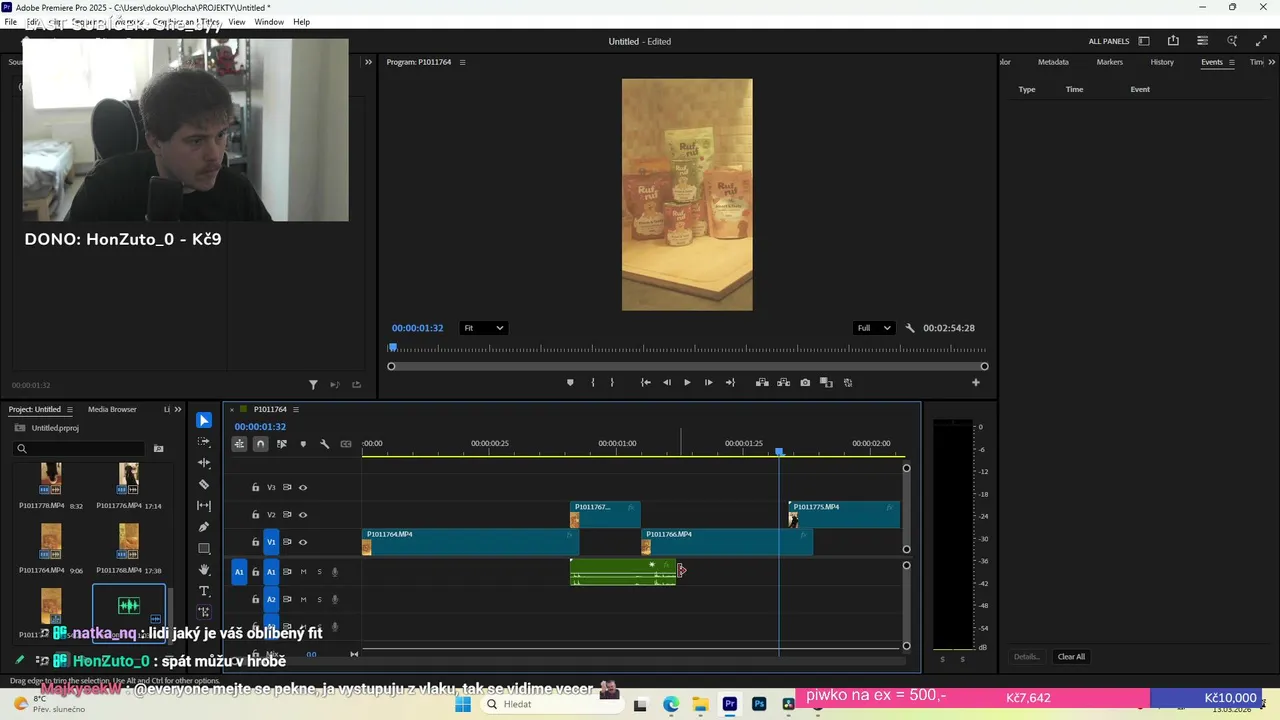Create a new bin in Project panel
1280x720 pixels.
pyautogui.click(x=158, y=449)
